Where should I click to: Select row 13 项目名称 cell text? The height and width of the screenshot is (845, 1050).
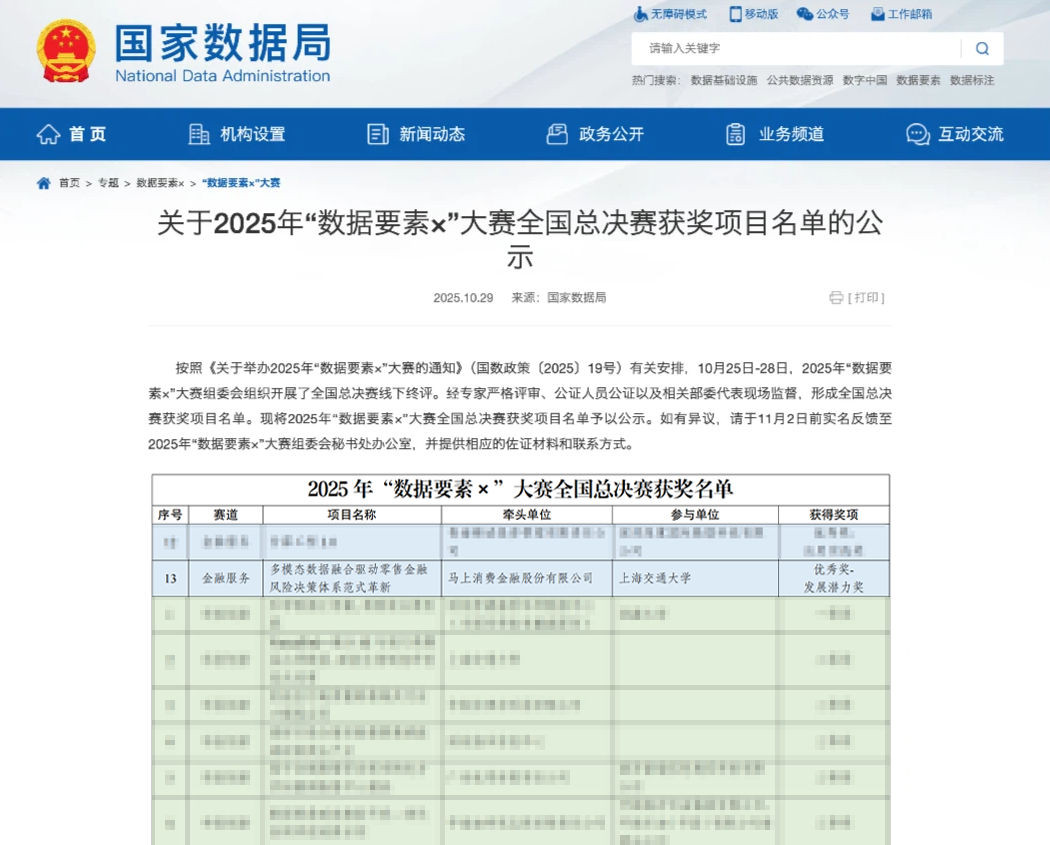point(353,577)
